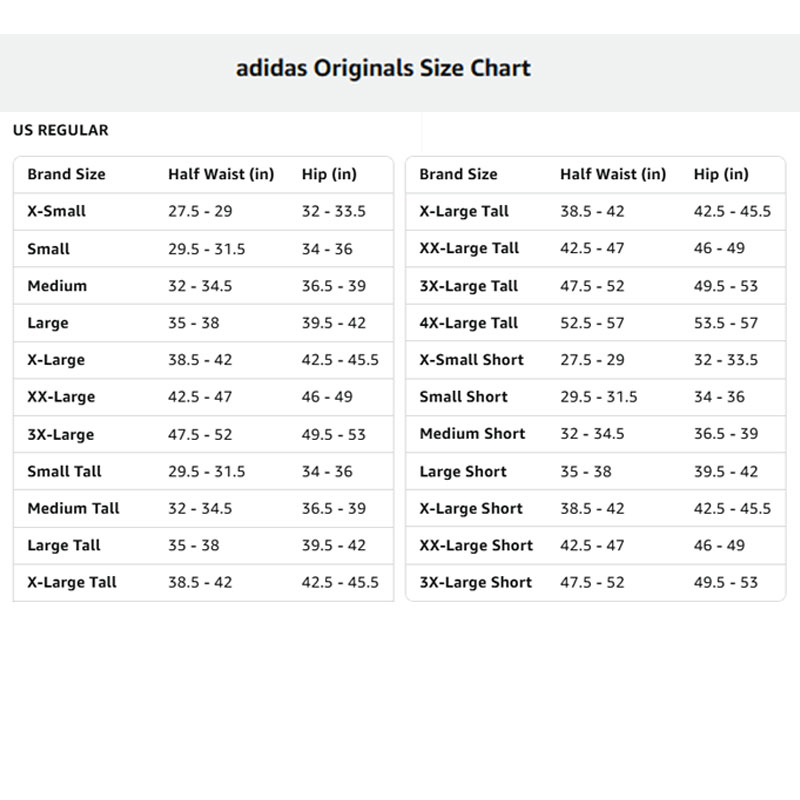Image resolution: width=800 pixels, height=800 pixels.
Task: Click the 3X-Large Short row label
Action: tap(475, 583)
